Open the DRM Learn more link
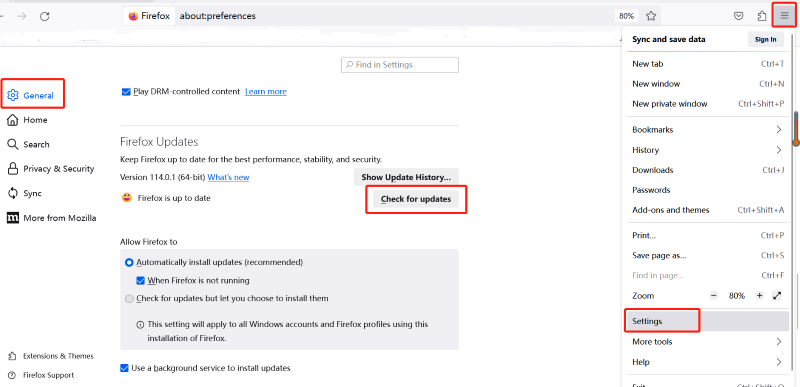The height and width of the screenshot is (387, 800). (x=266, y=92)
